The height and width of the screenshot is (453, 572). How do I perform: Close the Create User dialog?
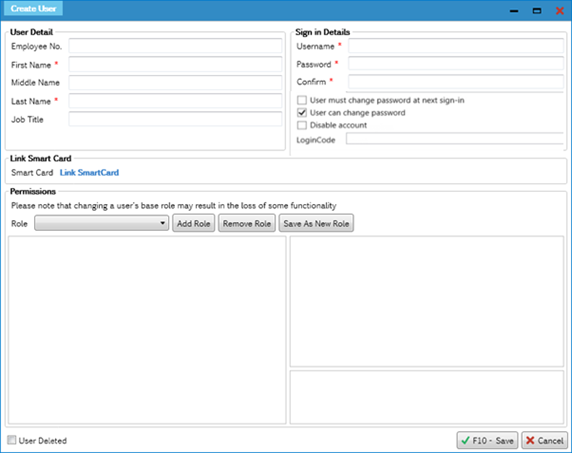[x=560, y=11]
